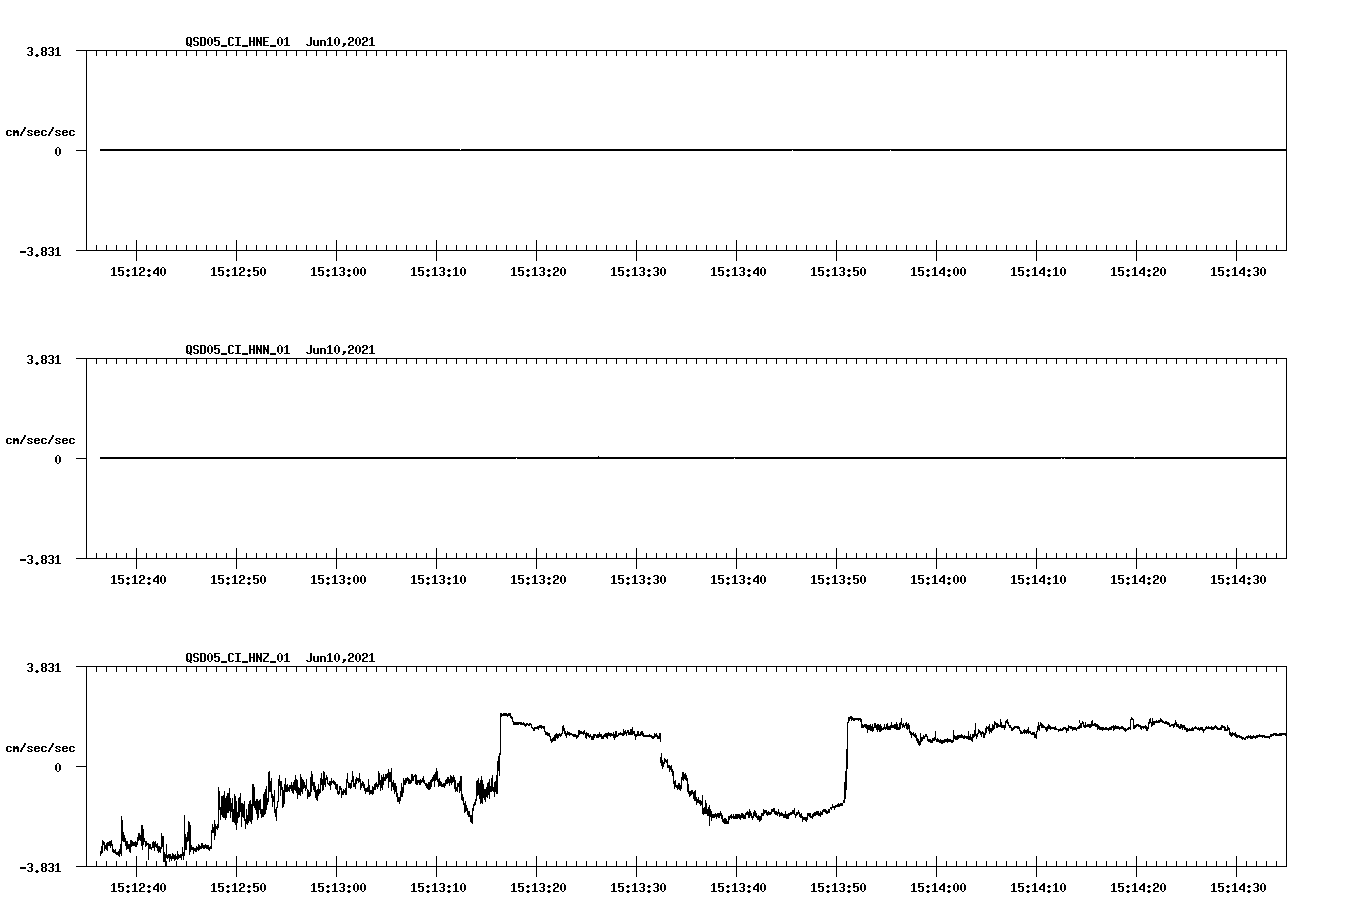Click the flat zero trace in HNN plot
This screenshot has height=924, width=1358.
pyautogui.click(x=693, y=458)
